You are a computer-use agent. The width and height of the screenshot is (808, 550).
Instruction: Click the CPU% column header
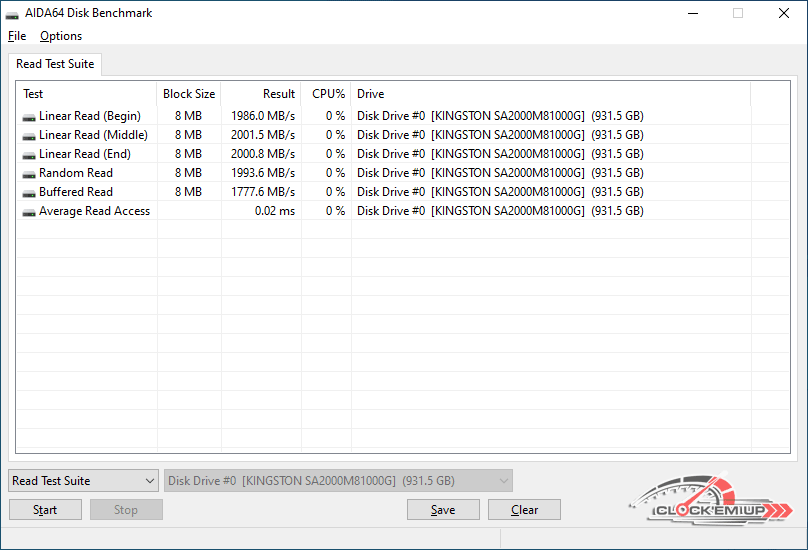coord(328,94)
